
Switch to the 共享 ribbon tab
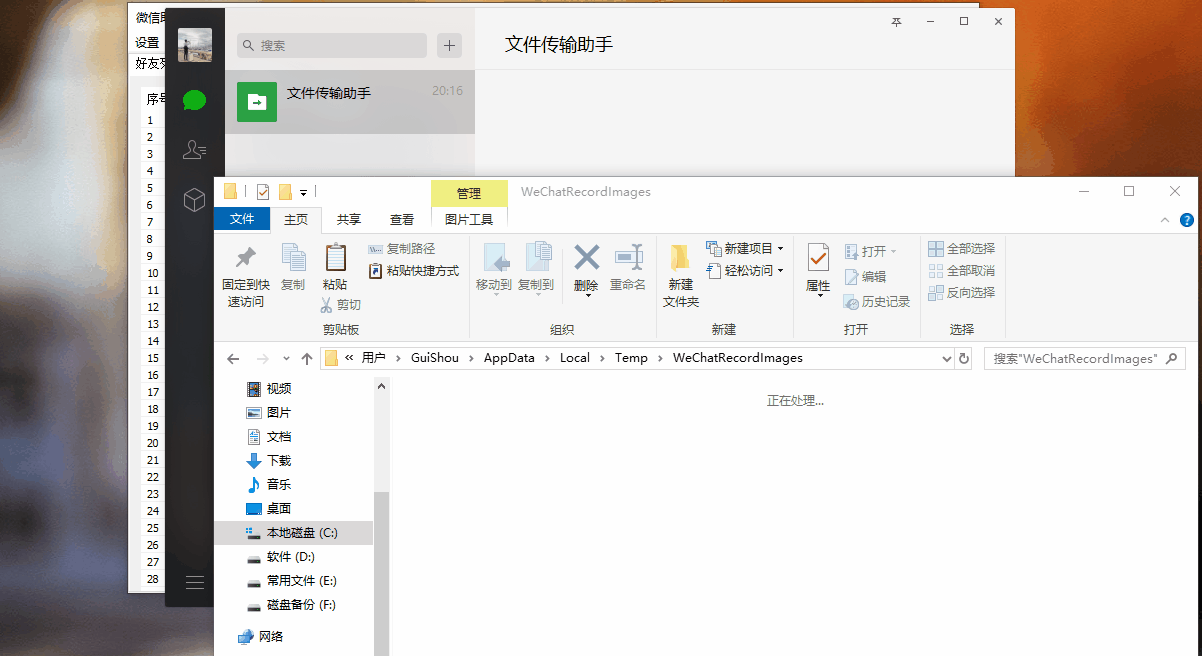pyautogui.click(x=349, y=219)
